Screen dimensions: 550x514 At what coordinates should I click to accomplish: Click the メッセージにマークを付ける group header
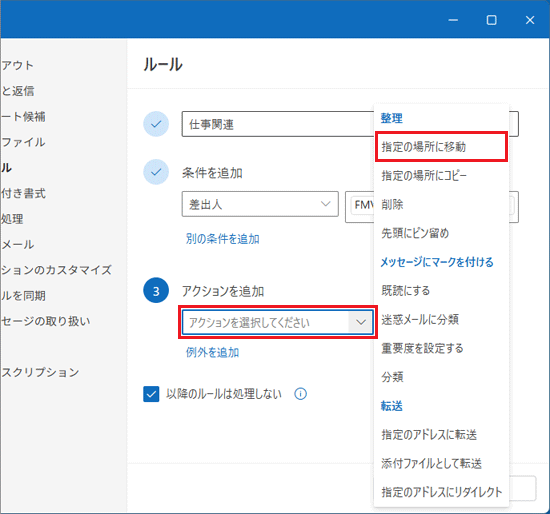(437, 262)
